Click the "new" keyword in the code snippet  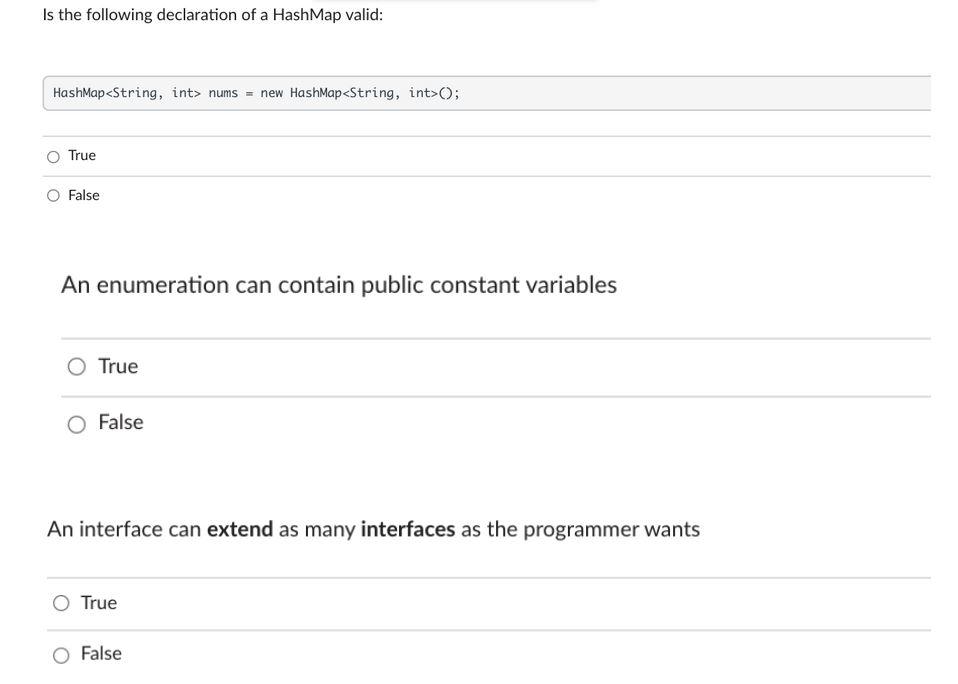point(271,93)
